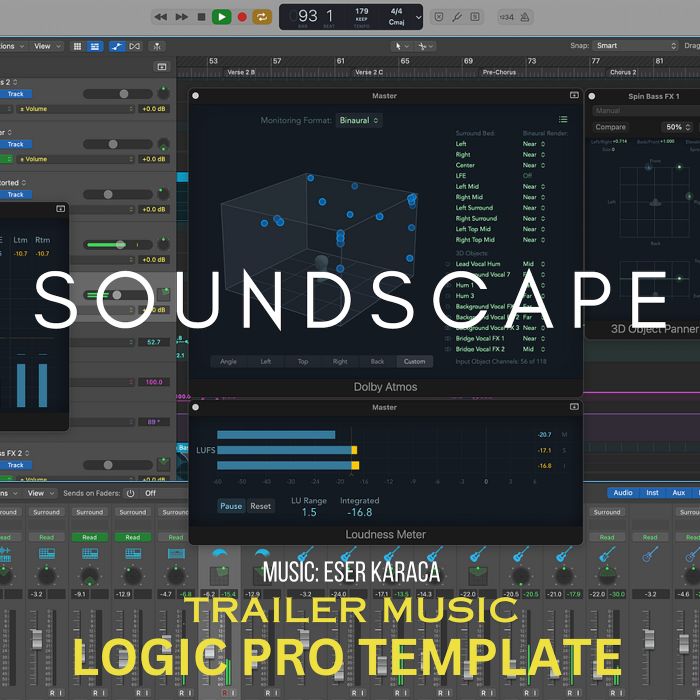Click the Read button on the -9.1 strip

tap(90, 538)
